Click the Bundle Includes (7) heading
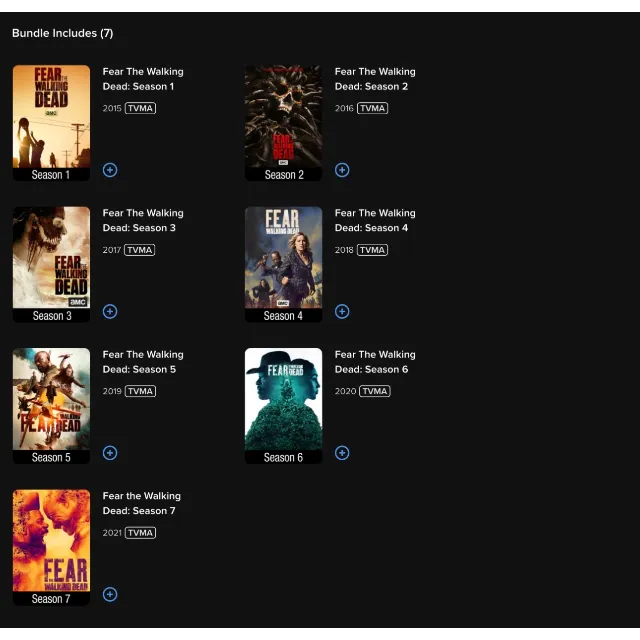 pos(62,33)
